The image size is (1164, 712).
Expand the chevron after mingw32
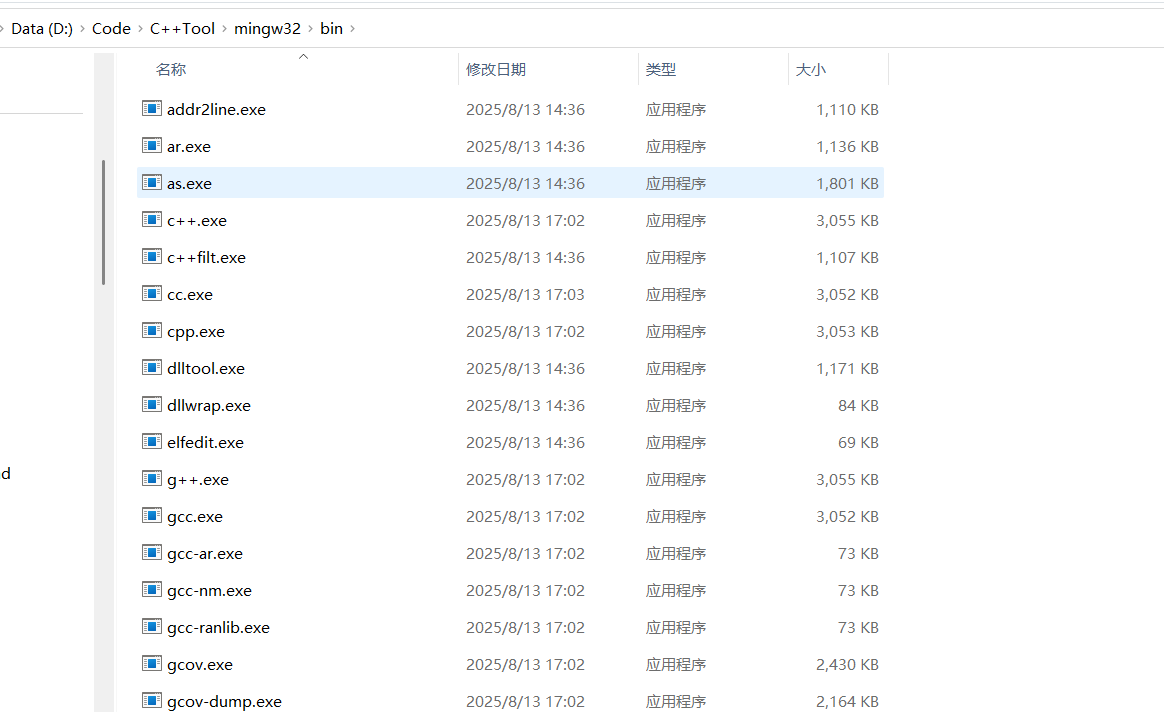pos(310,29)
